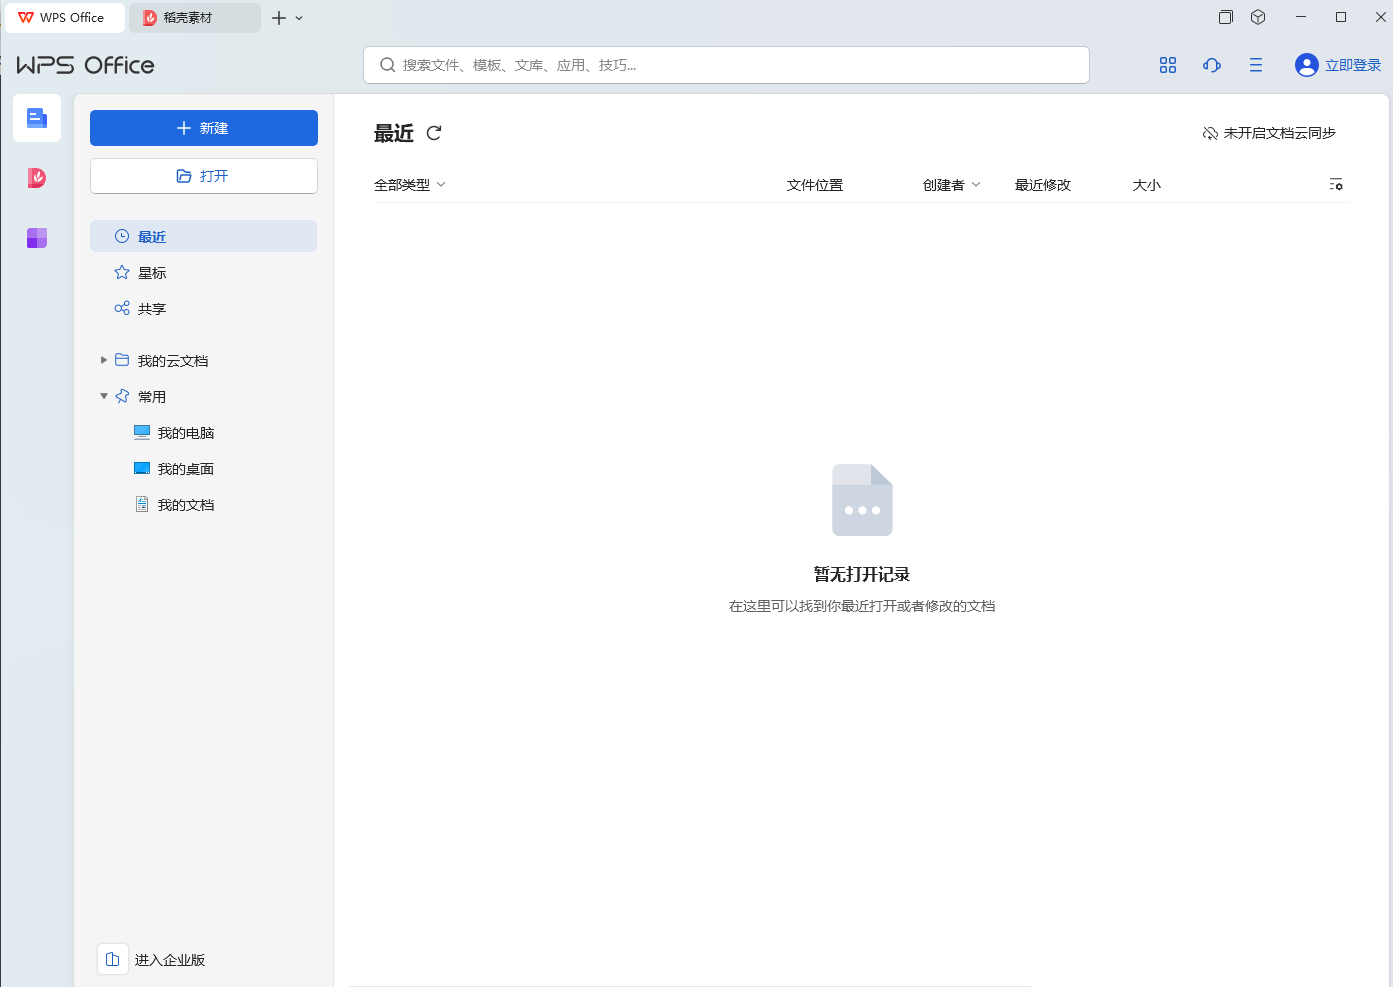The image size is (1393, 987).
Task: Select 最近 in the sidebar
Action: [x=203, y=236]
